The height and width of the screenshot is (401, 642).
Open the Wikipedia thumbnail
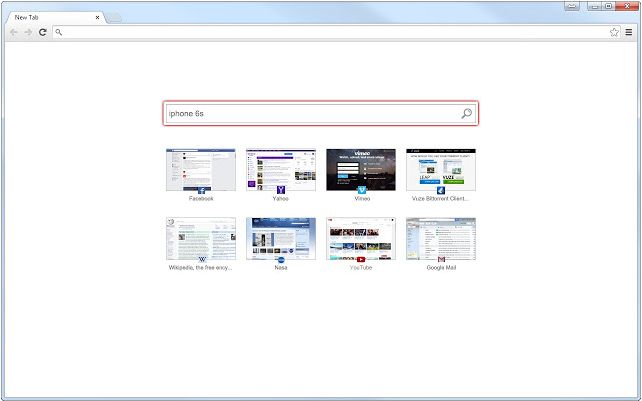pyautogui.click(x=201, y=238)
